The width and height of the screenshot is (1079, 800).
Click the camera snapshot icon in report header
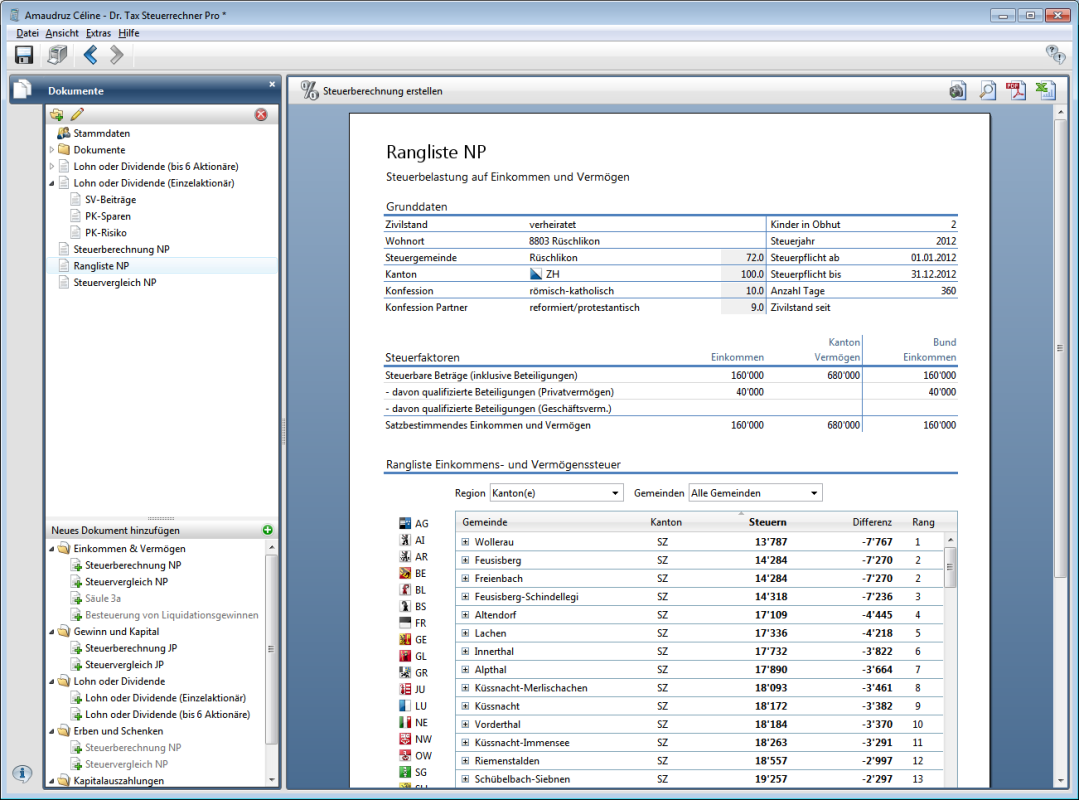click(958, 91)
